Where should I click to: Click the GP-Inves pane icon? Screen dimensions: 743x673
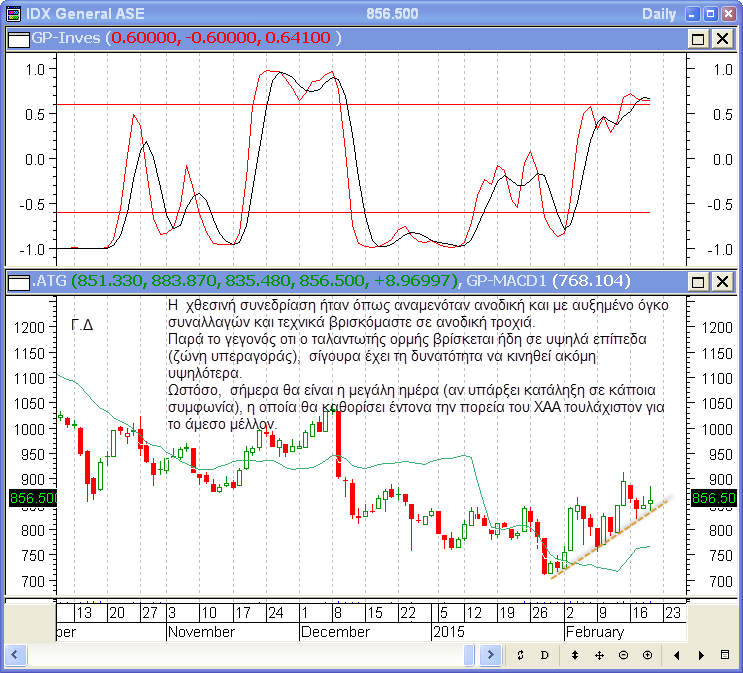(19, 39)
